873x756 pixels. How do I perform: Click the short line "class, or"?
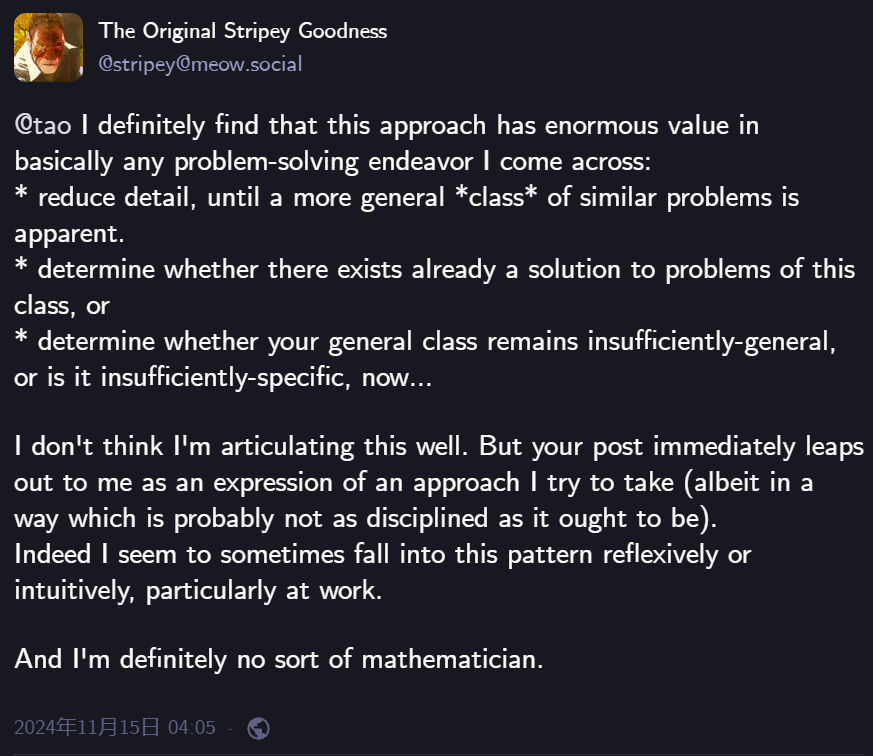(x=62, y=306)
